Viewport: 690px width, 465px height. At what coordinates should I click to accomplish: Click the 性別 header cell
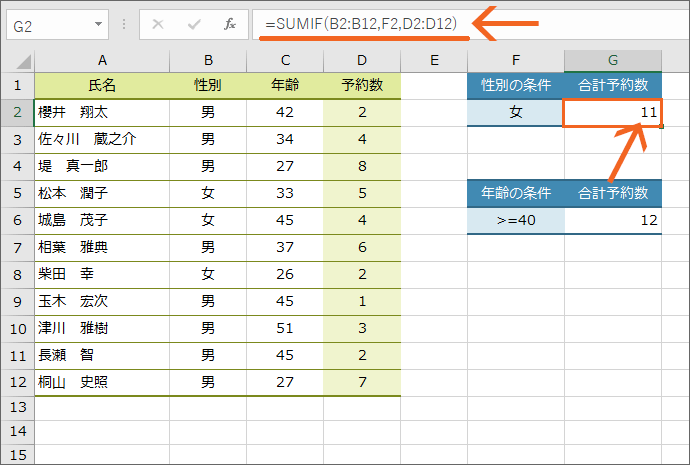point(208,85)
